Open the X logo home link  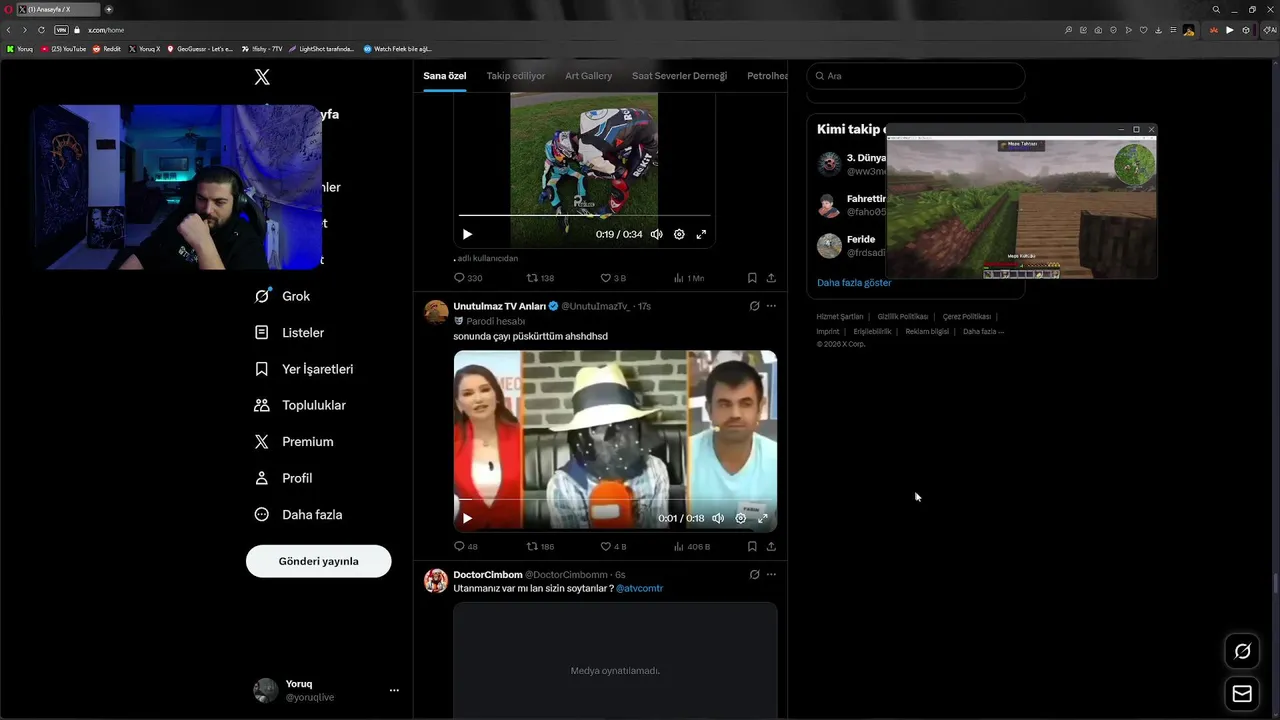[x=262, y=77]
